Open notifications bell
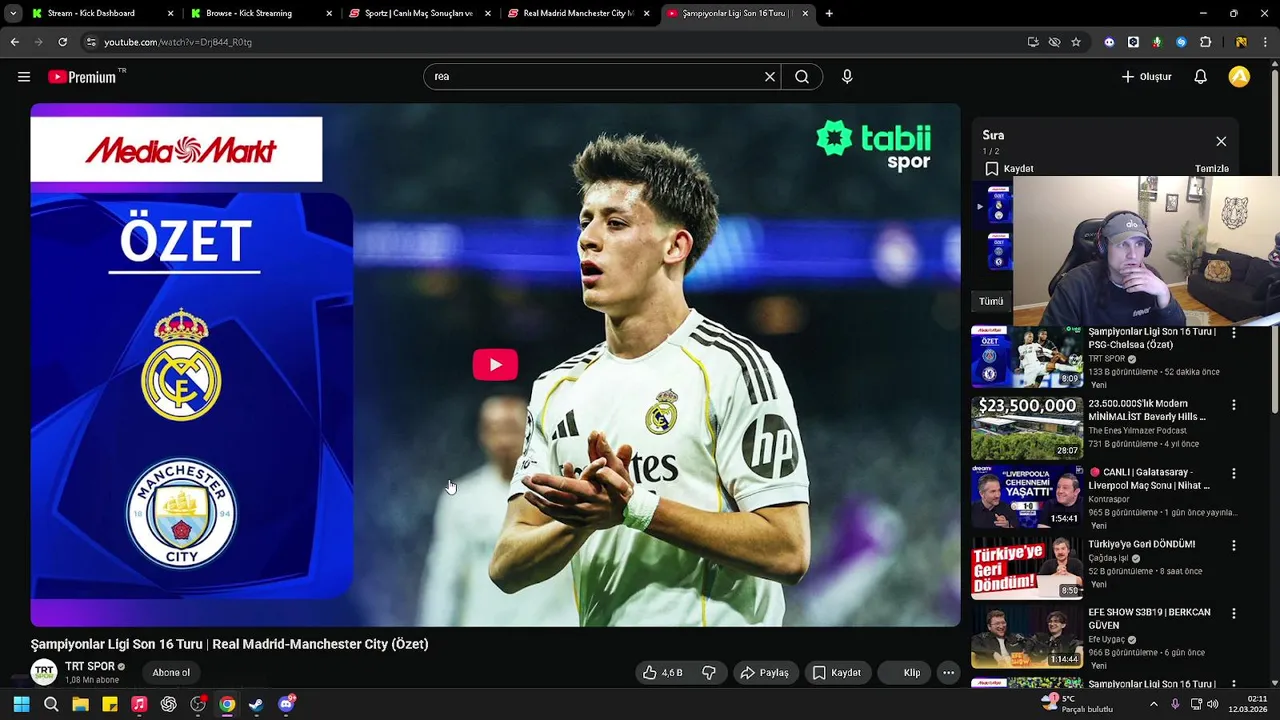 pos(1201,77)
